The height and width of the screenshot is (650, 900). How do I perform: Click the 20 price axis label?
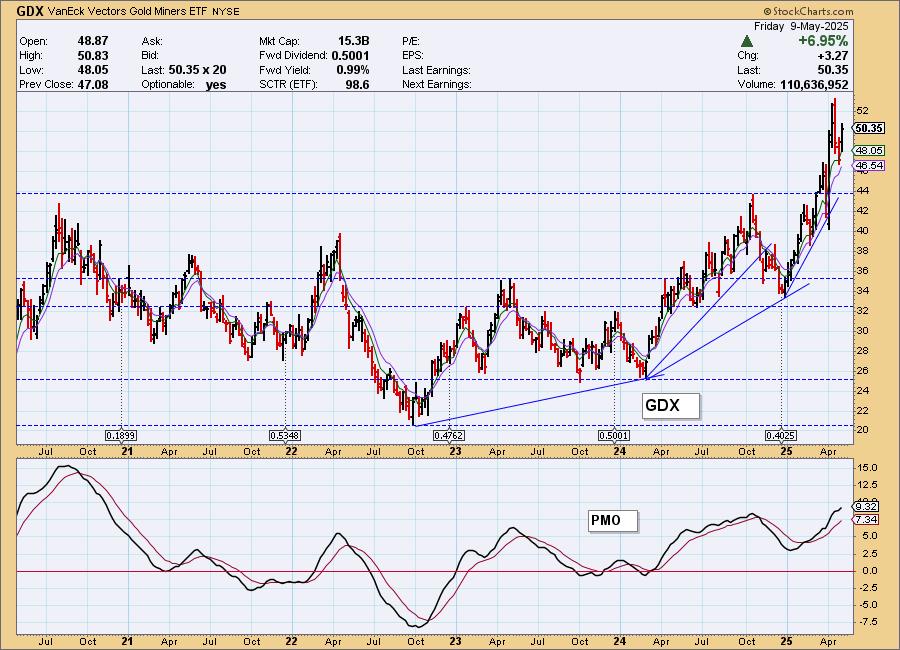[x=863, y=430]
